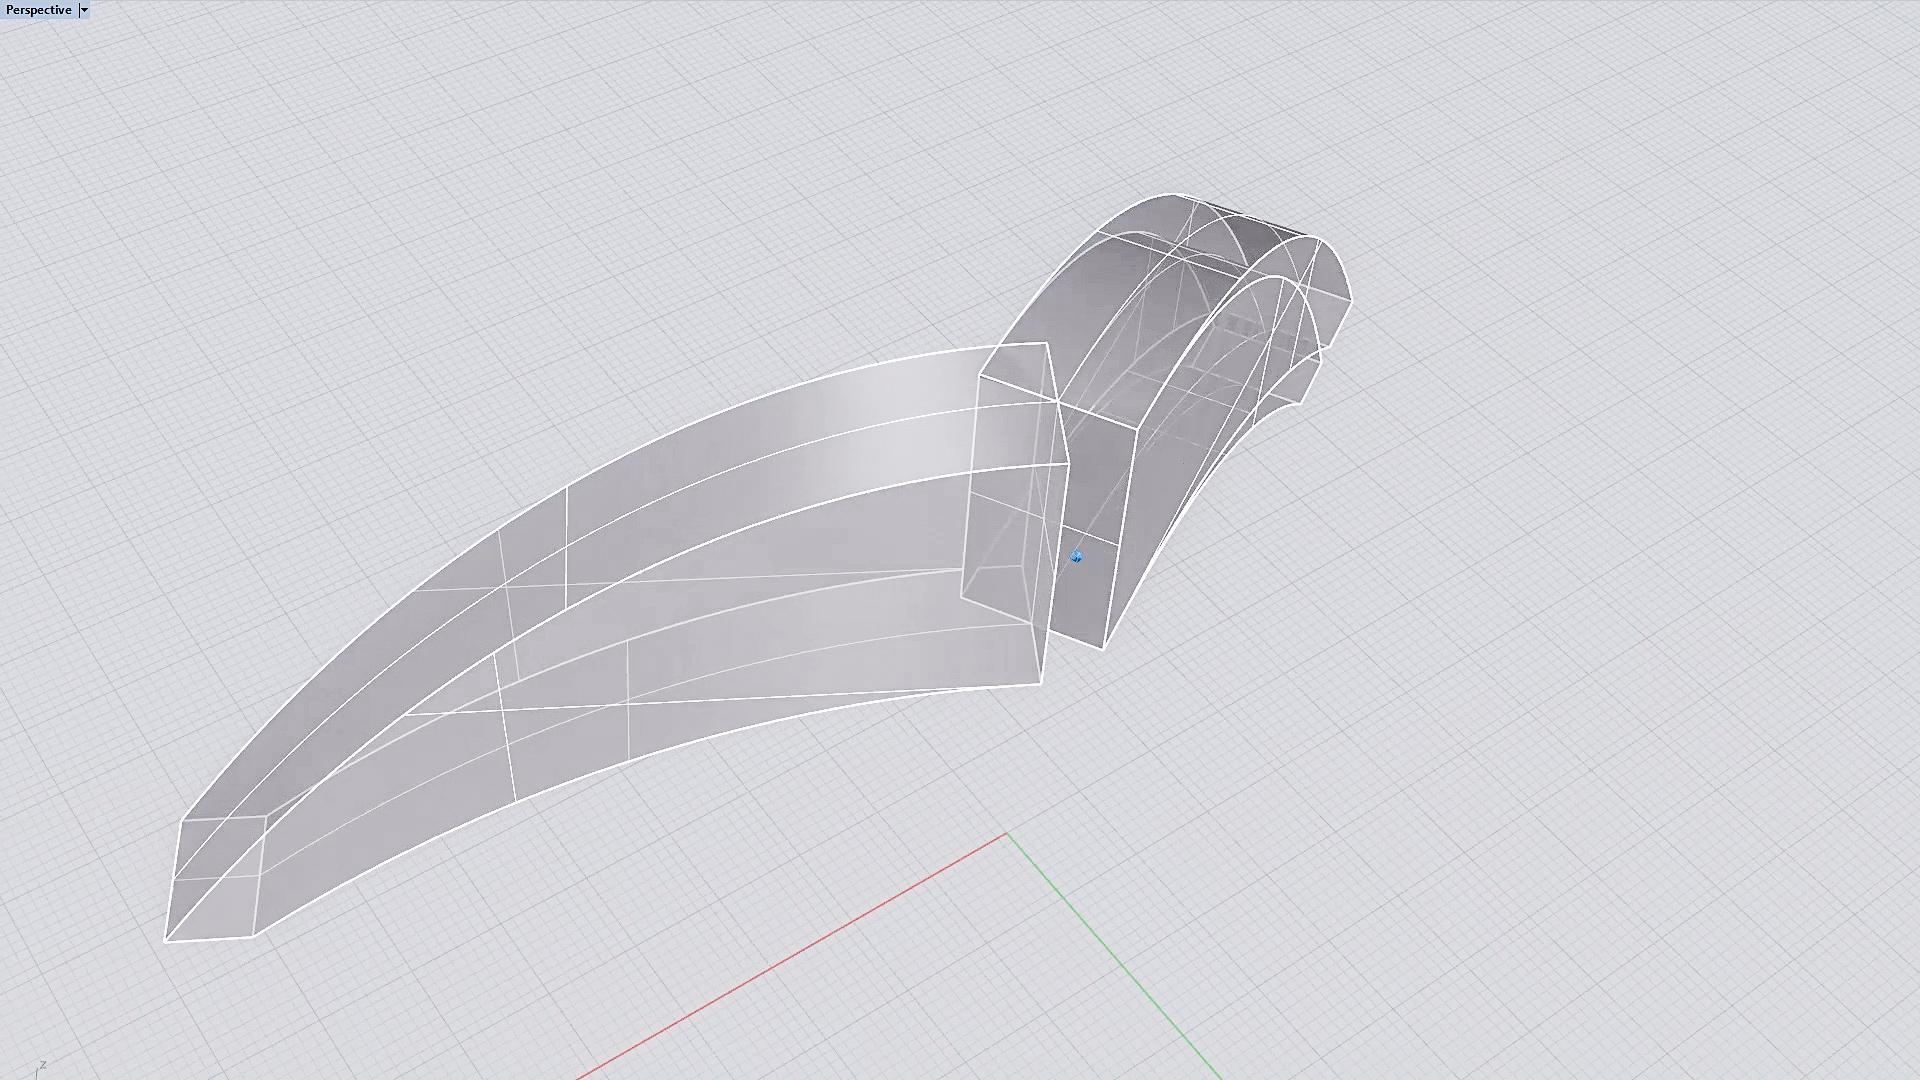The width and height of the screenshot is (1920, 1080).
Task: Click the small blue cube cursor icon
Action: pos(1076,557)
